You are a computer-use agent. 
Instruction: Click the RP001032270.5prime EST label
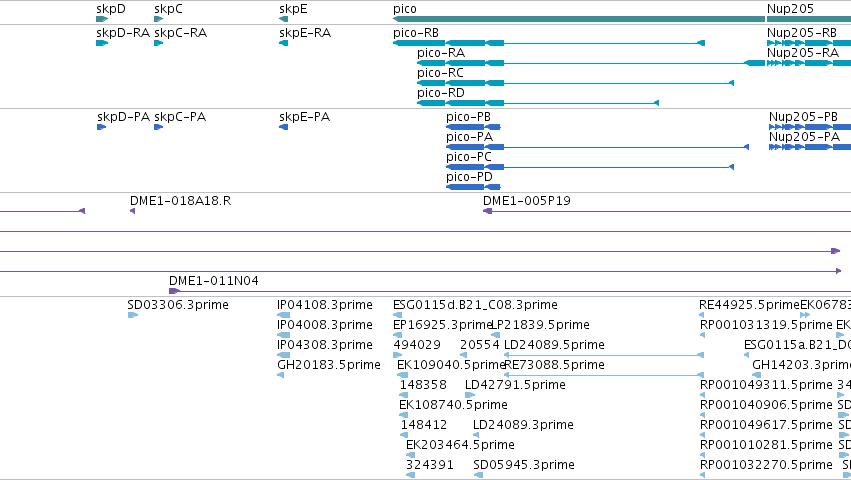click(x=766, y=466)
